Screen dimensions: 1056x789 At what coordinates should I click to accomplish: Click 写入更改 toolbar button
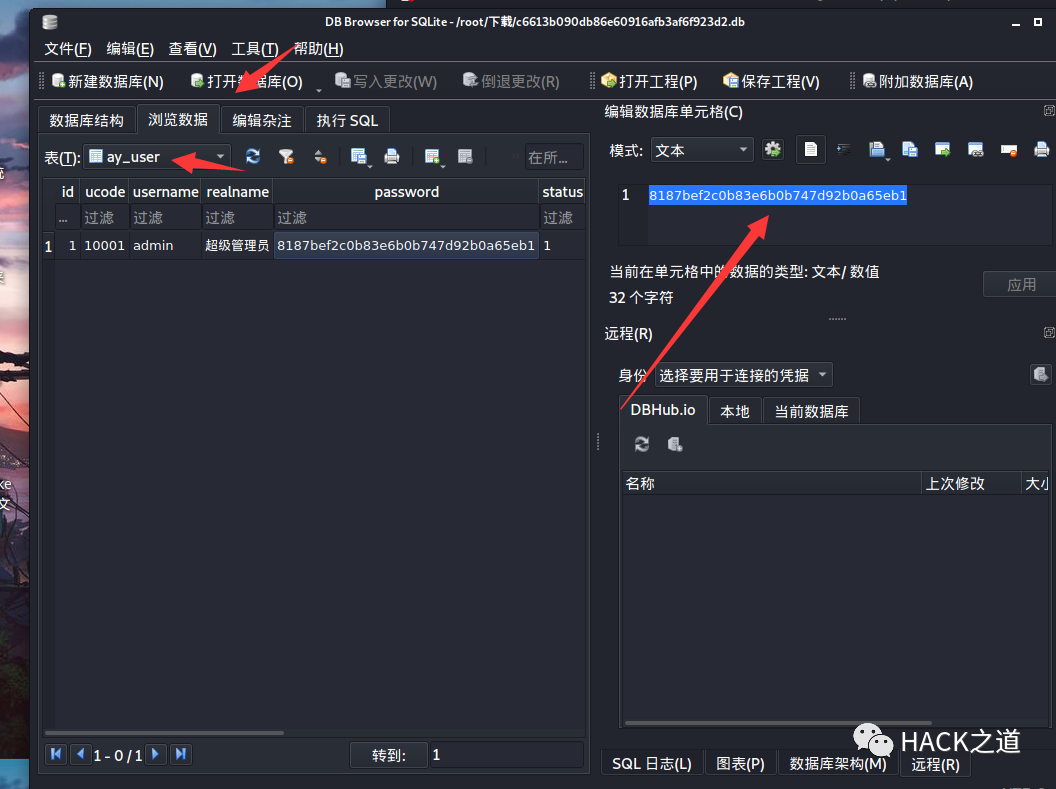(386, 81)
